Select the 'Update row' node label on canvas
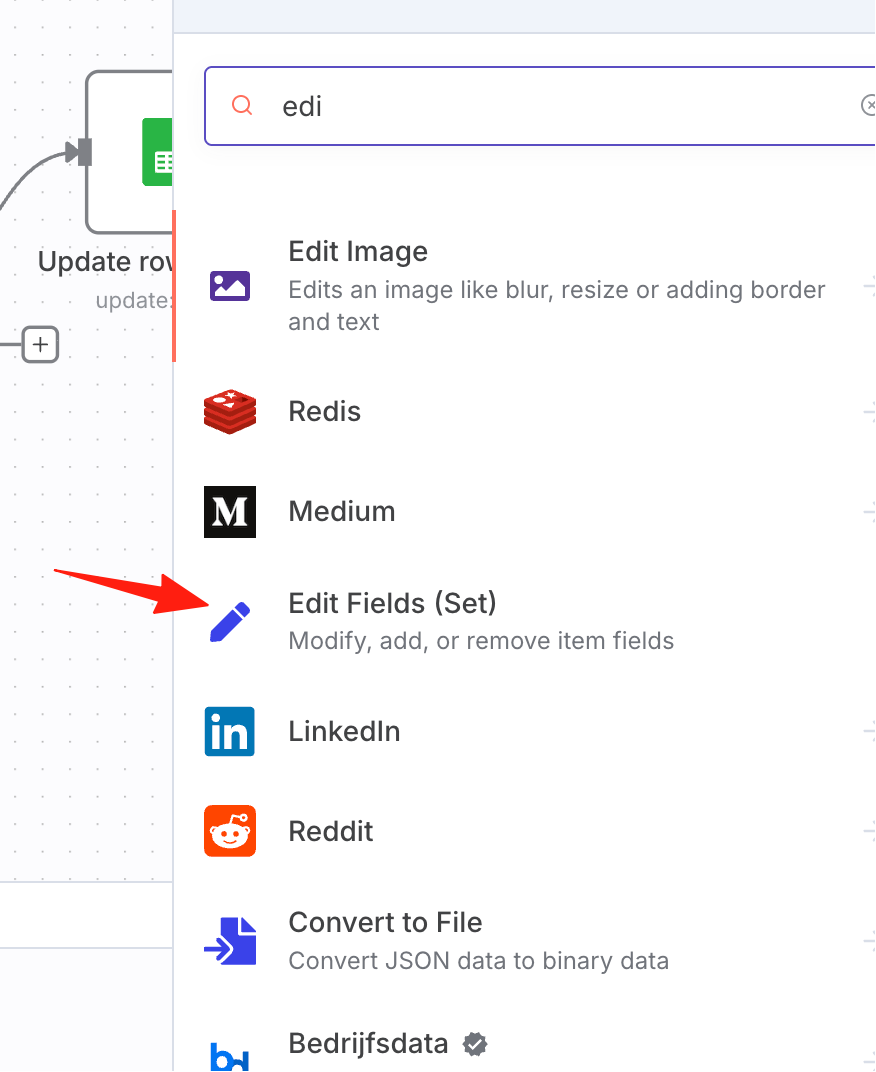Viewport: 876px width, 1072px height. [105, 262]
